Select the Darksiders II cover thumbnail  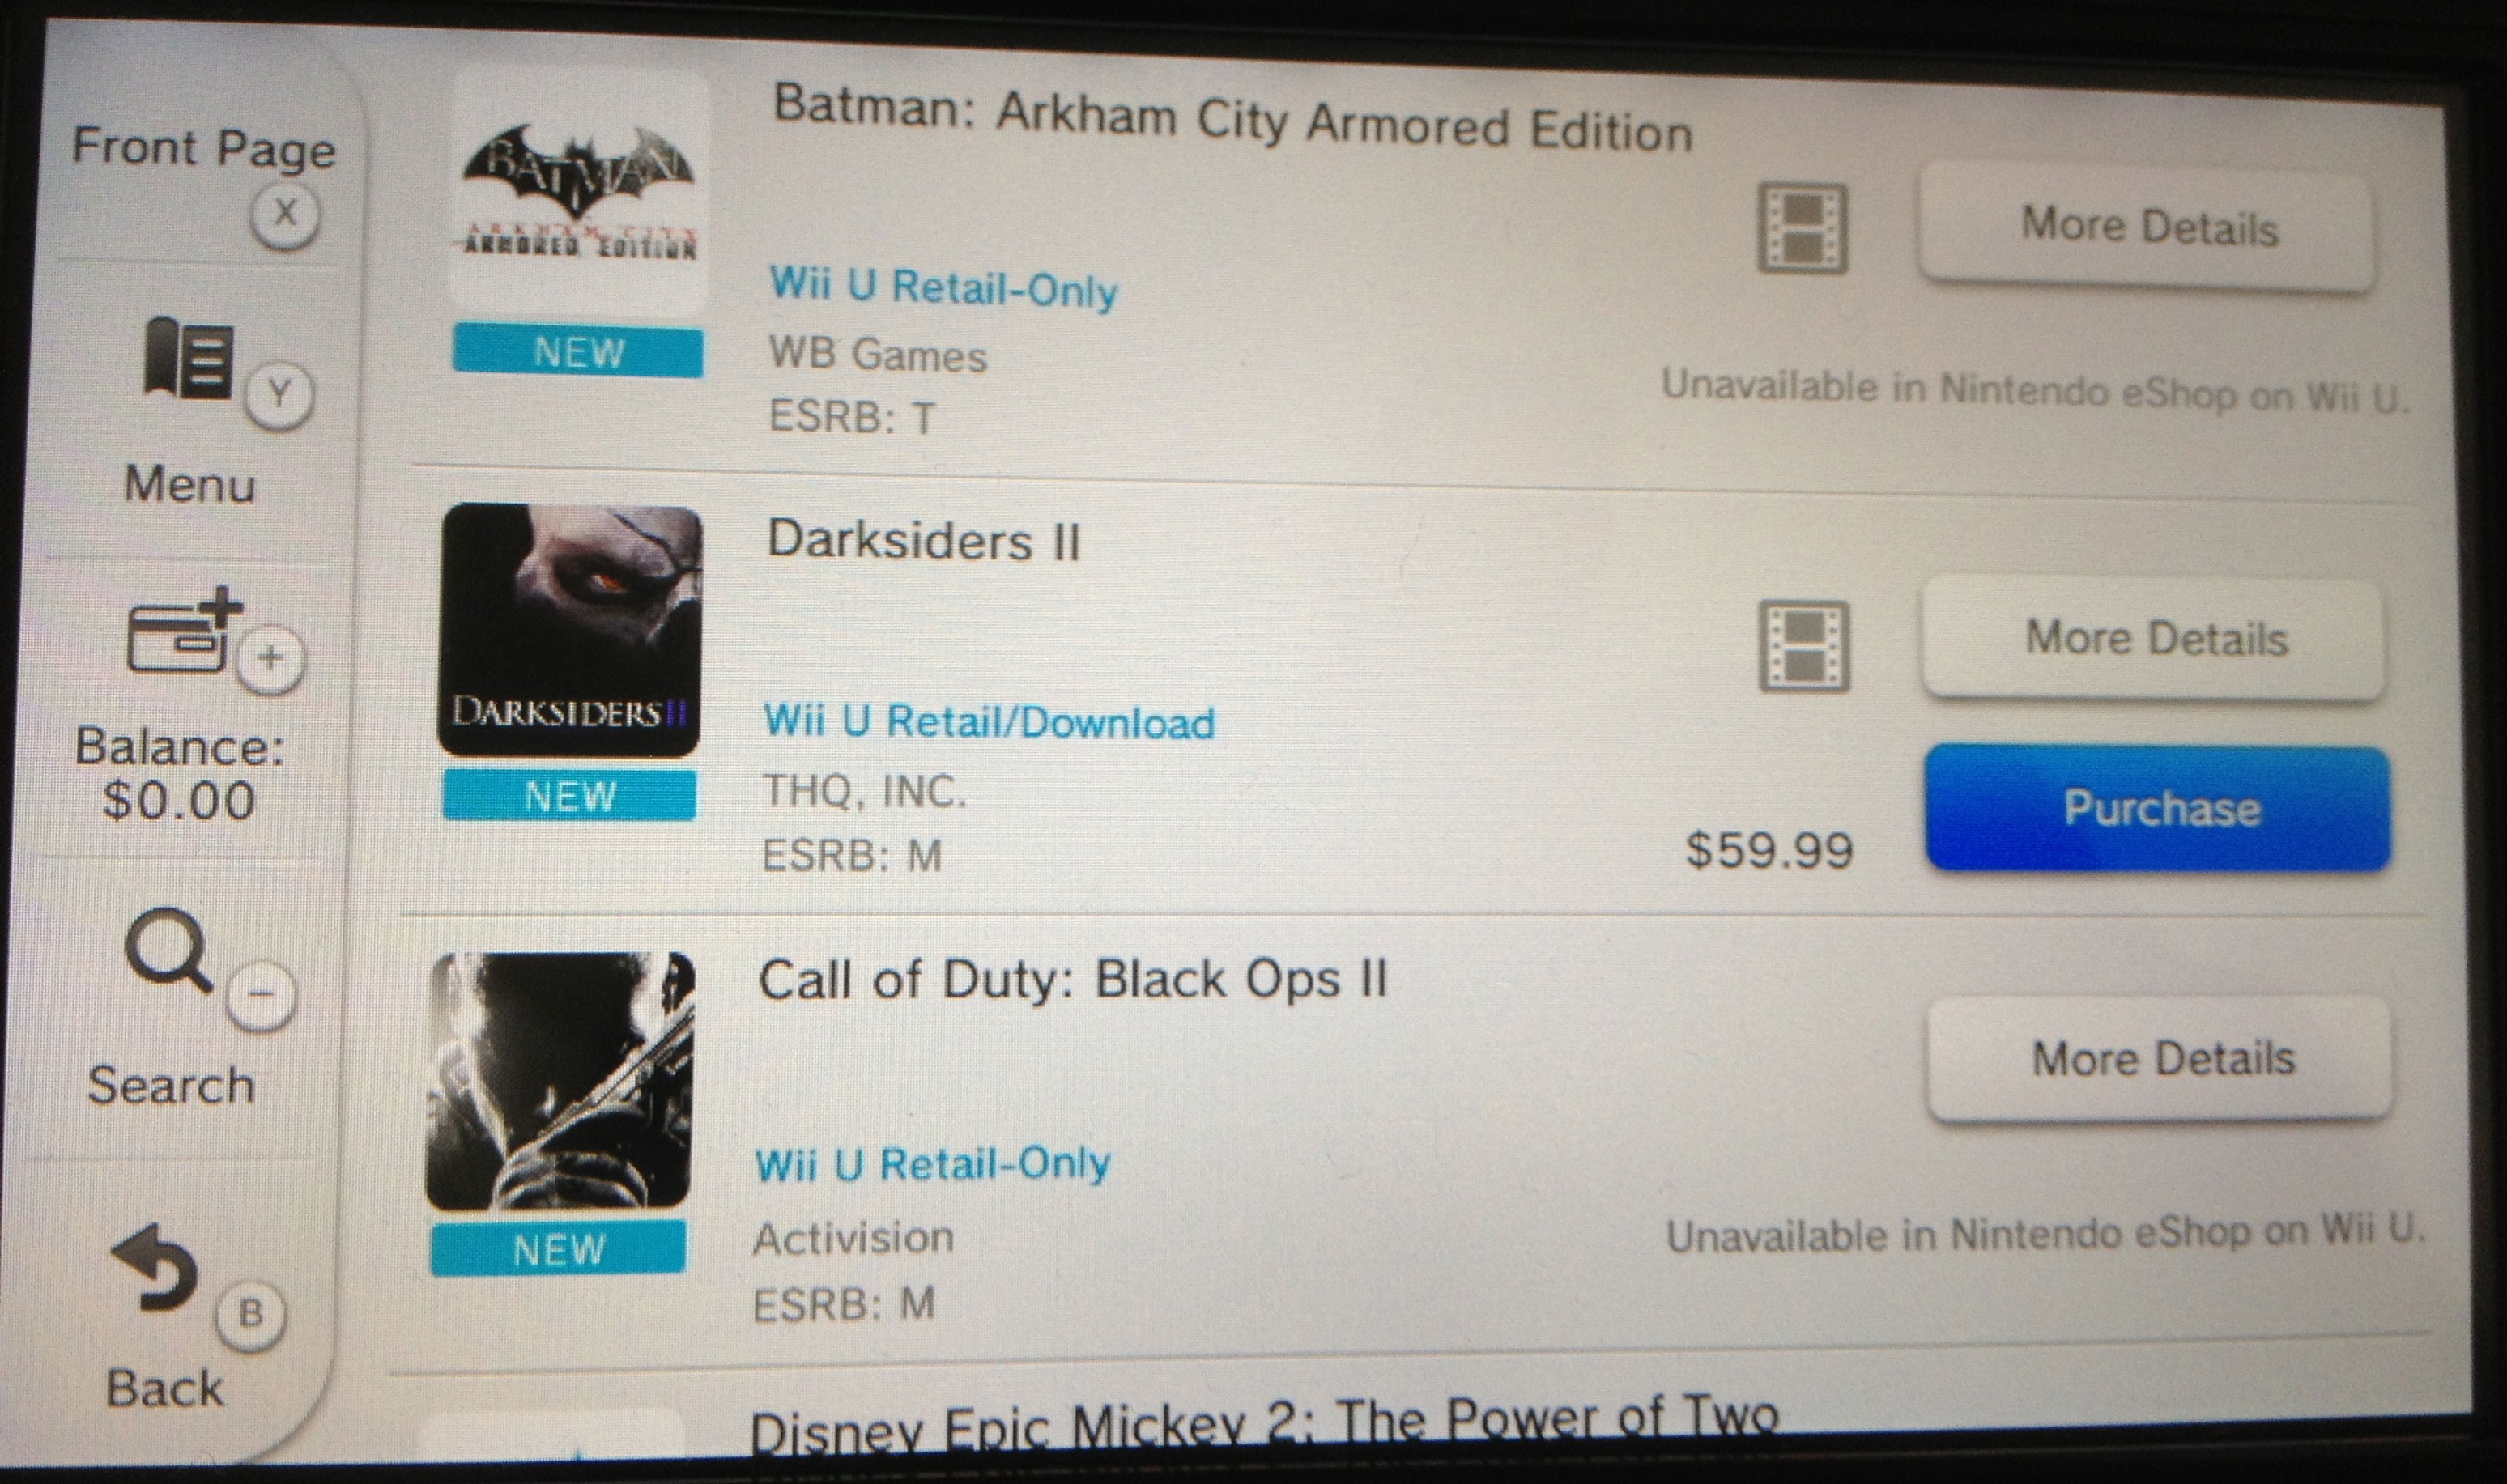click(x=570, y=630)
